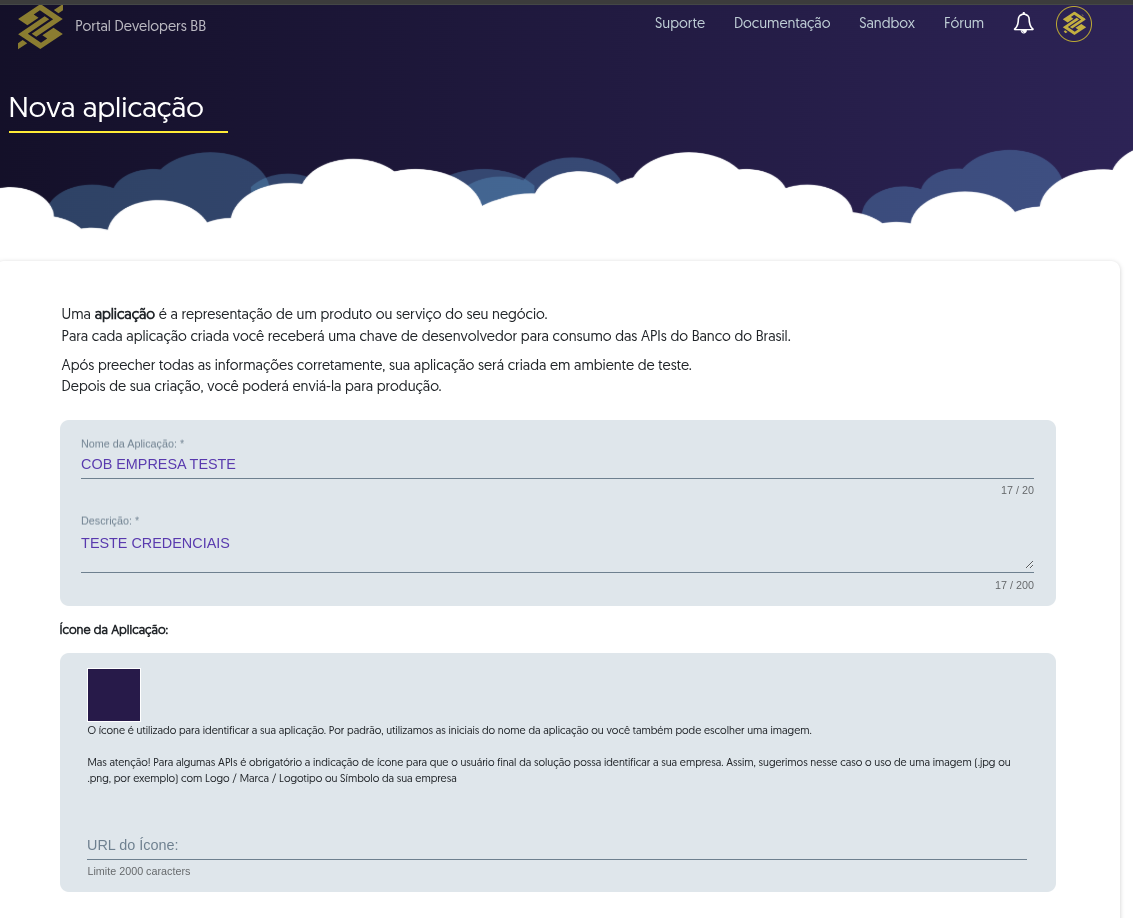The width and height of the screenshot is (1133, 918).
Task: Click the Banco do Brasil logo
Action: (x=40, y=26)
